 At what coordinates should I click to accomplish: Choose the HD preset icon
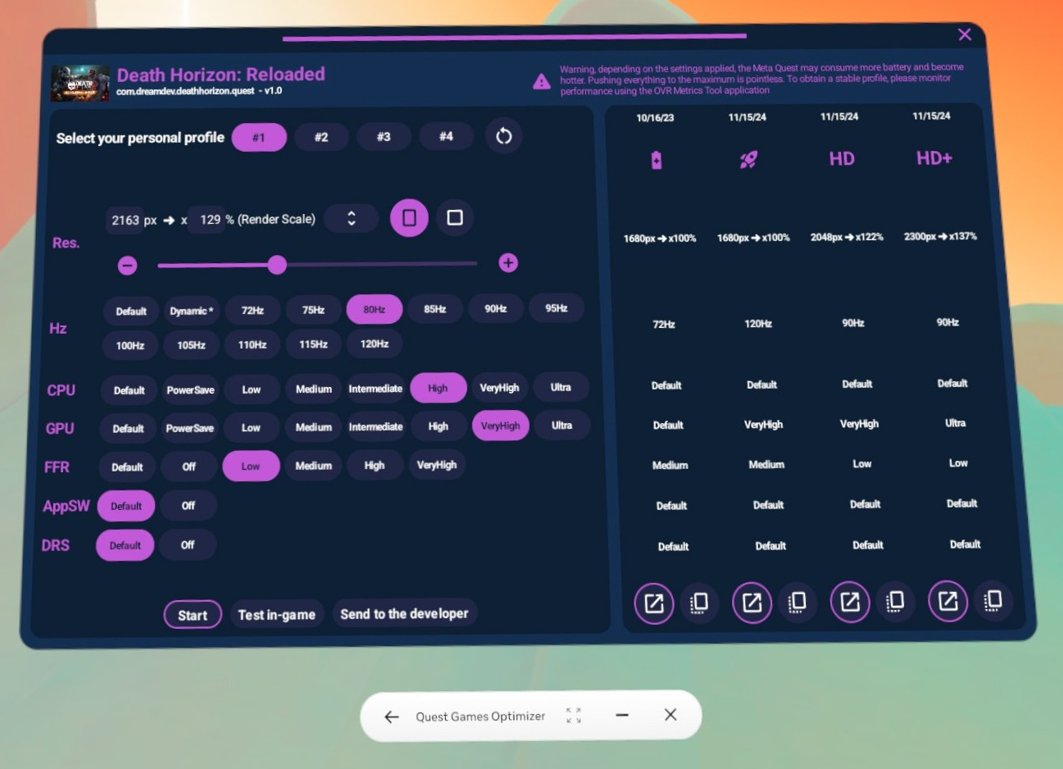click(841, 159)
